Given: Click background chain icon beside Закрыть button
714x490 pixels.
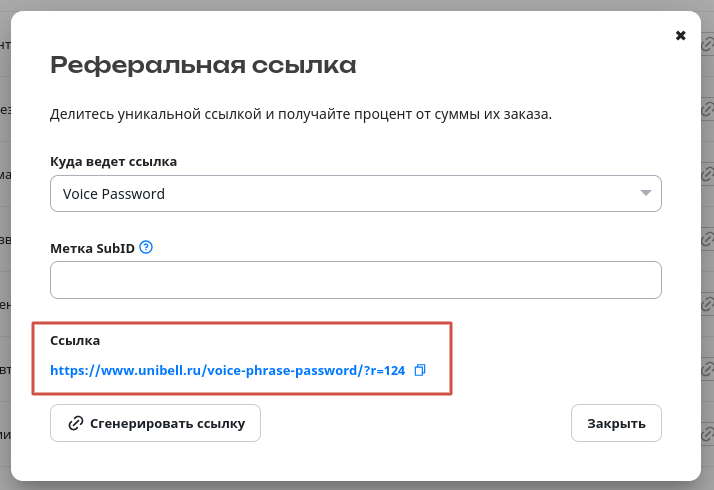Looking at the screenshot, I should (x=708, y=434).
